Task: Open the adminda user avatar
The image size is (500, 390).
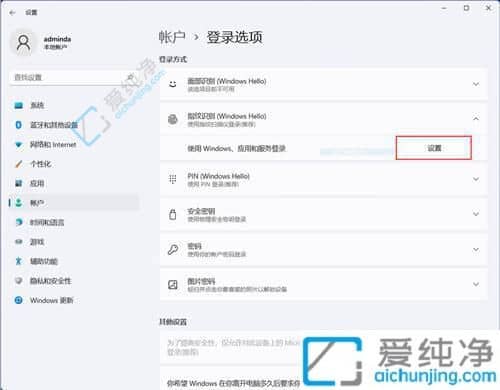Action: coord(23,43)
